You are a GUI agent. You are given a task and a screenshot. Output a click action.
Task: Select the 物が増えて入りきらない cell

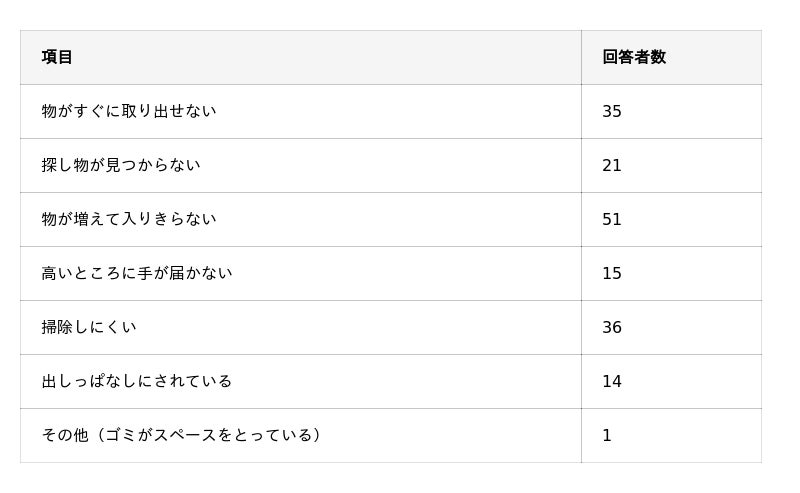[129, 219]
